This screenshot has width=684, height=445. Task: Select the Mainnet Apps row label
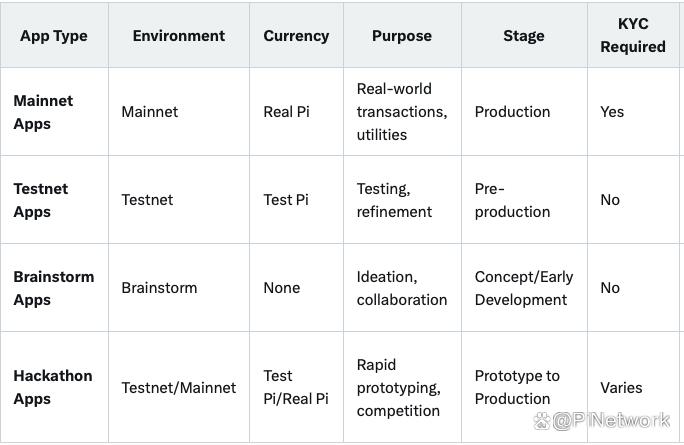(43, 112)
